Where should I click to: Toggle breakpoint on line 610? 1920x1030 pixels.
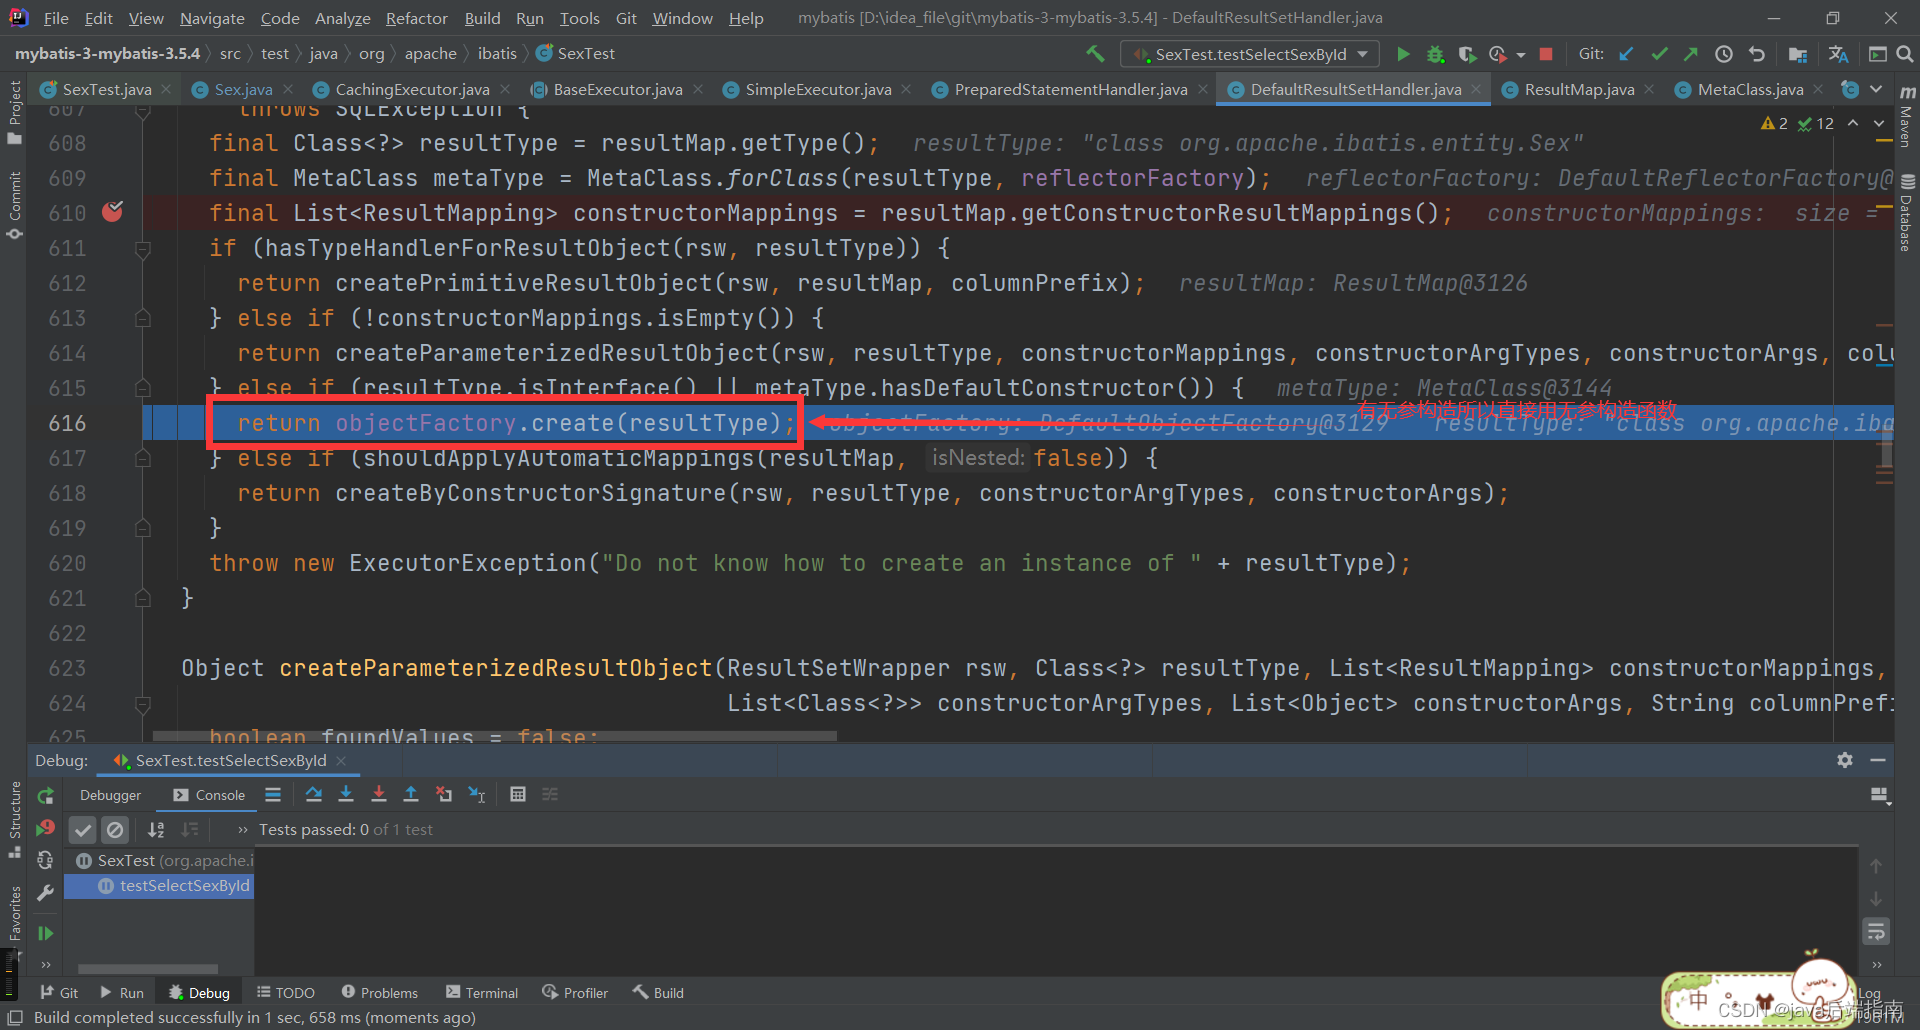click(x=113, y=212)
